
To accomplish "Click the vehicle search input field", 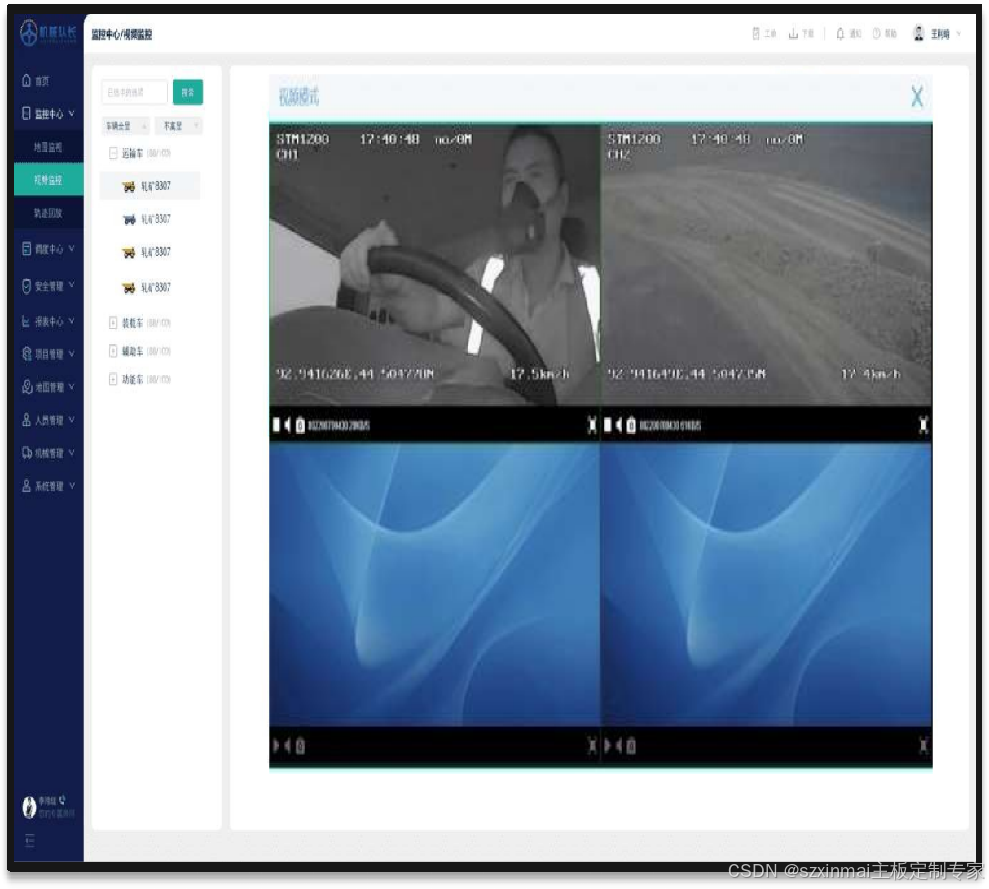I will pos(134,92).
